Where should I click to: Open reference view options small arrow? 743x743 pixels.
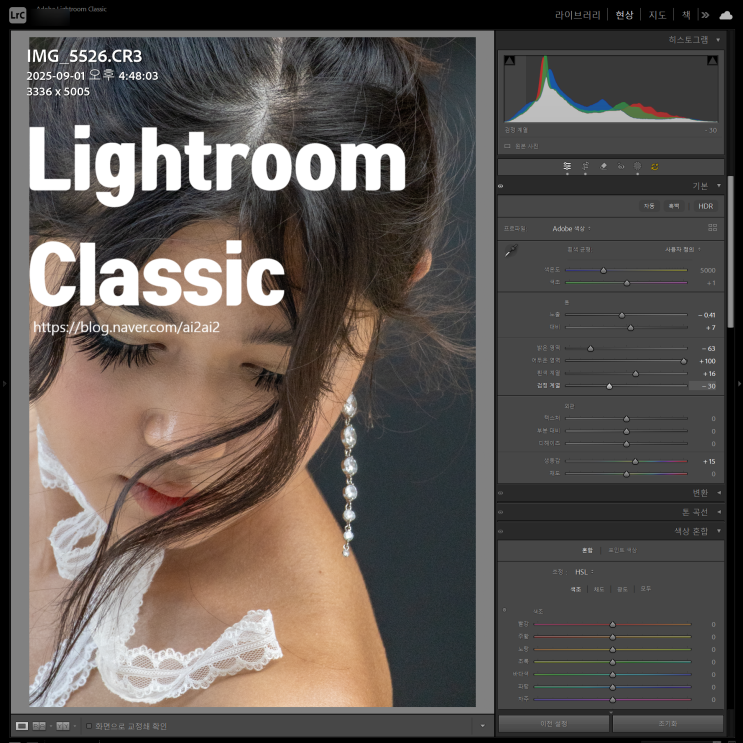50,726
